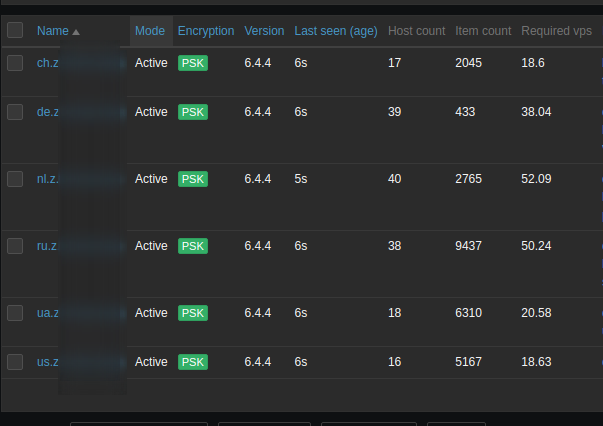Toggle the select-all checkbox in header
Viewport: 603px width, 426px height.
[x=15, y=30]
